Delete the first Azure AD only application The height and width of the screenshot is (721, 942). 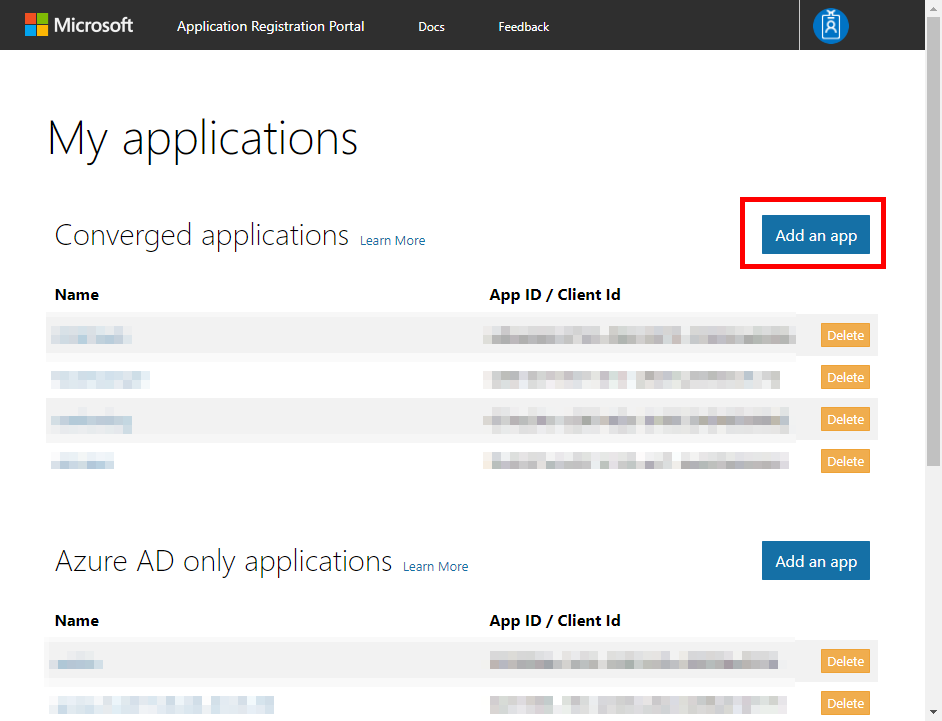tap(845, 661)
